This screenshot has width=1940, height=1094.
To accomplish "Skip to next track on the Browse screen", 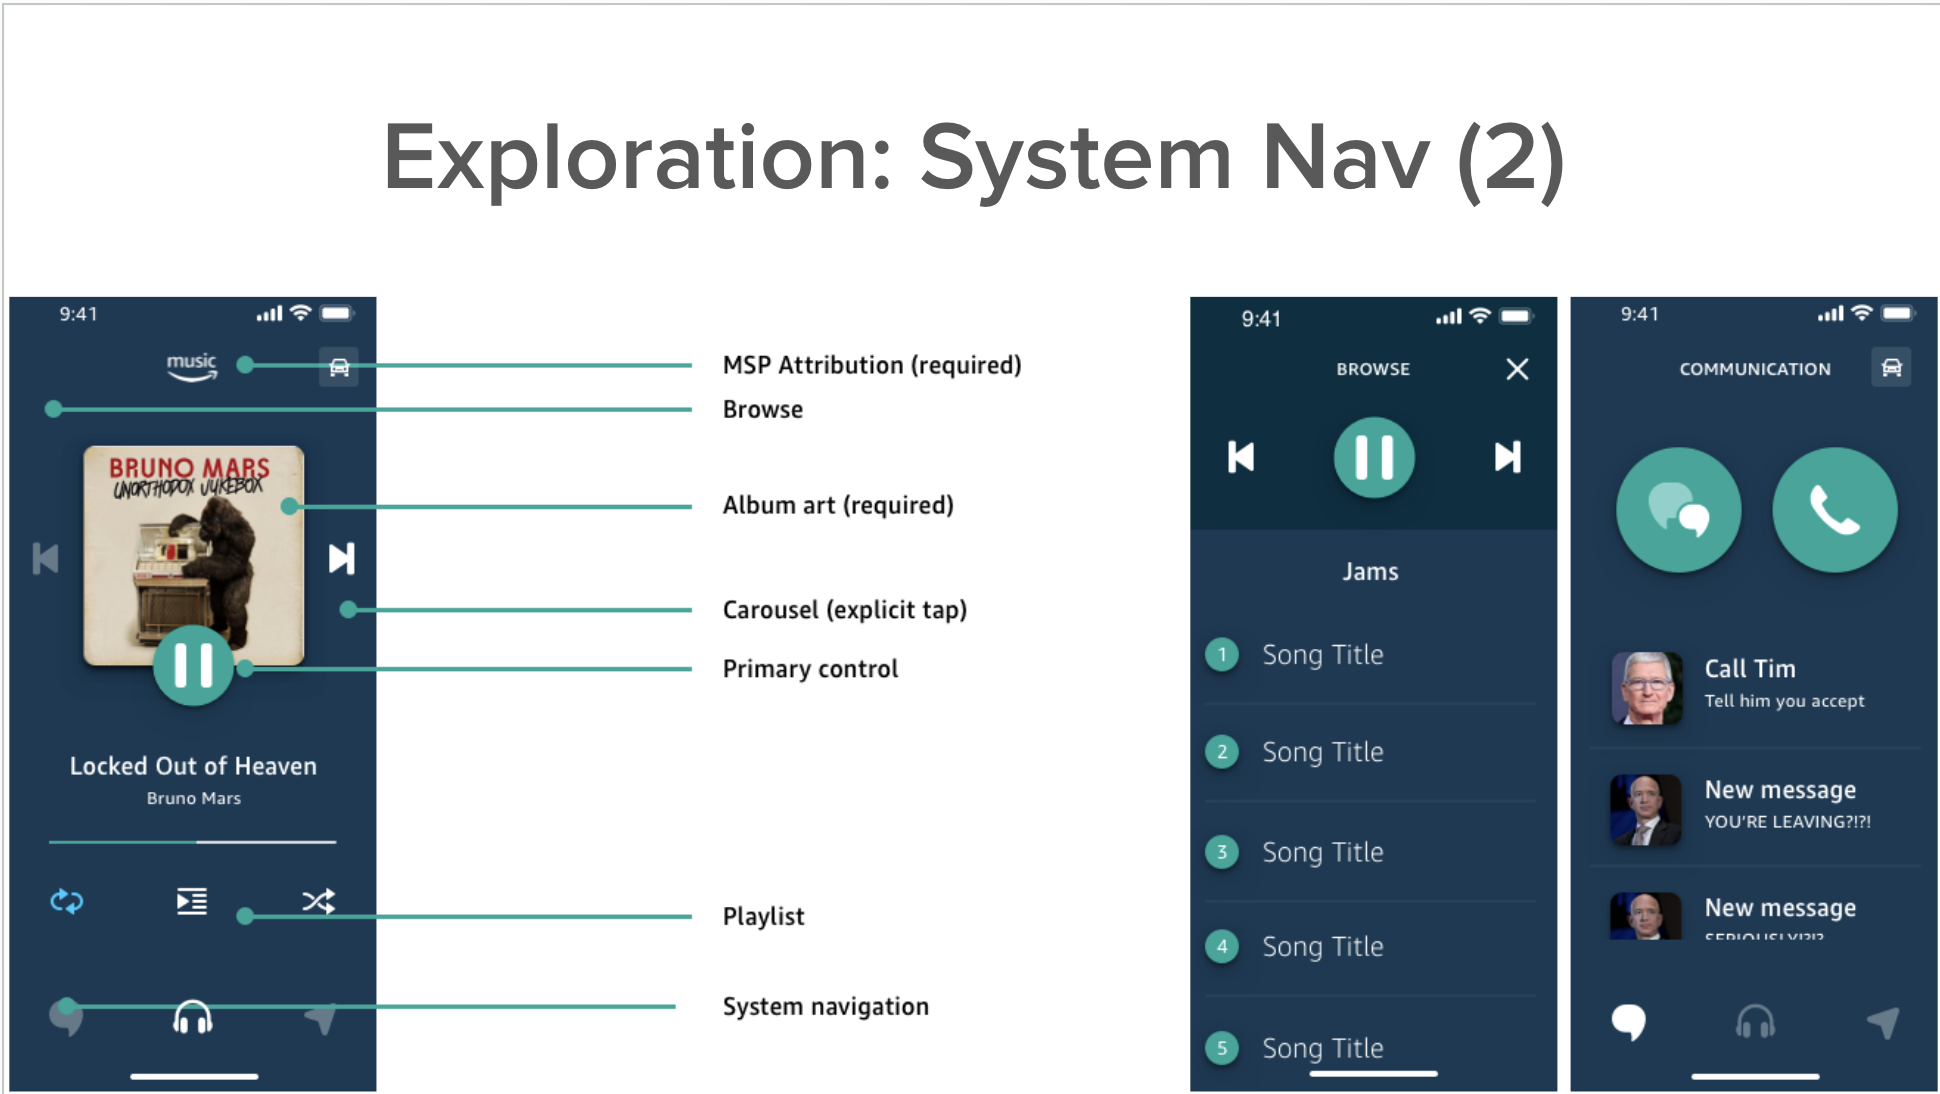I will point(1508,457).
